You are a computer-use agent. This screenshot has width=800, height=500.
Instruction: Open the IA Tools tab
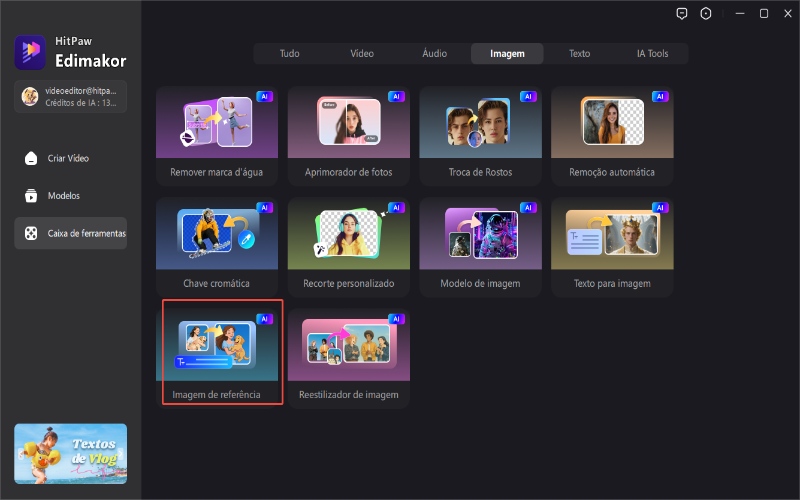point(652,53)
